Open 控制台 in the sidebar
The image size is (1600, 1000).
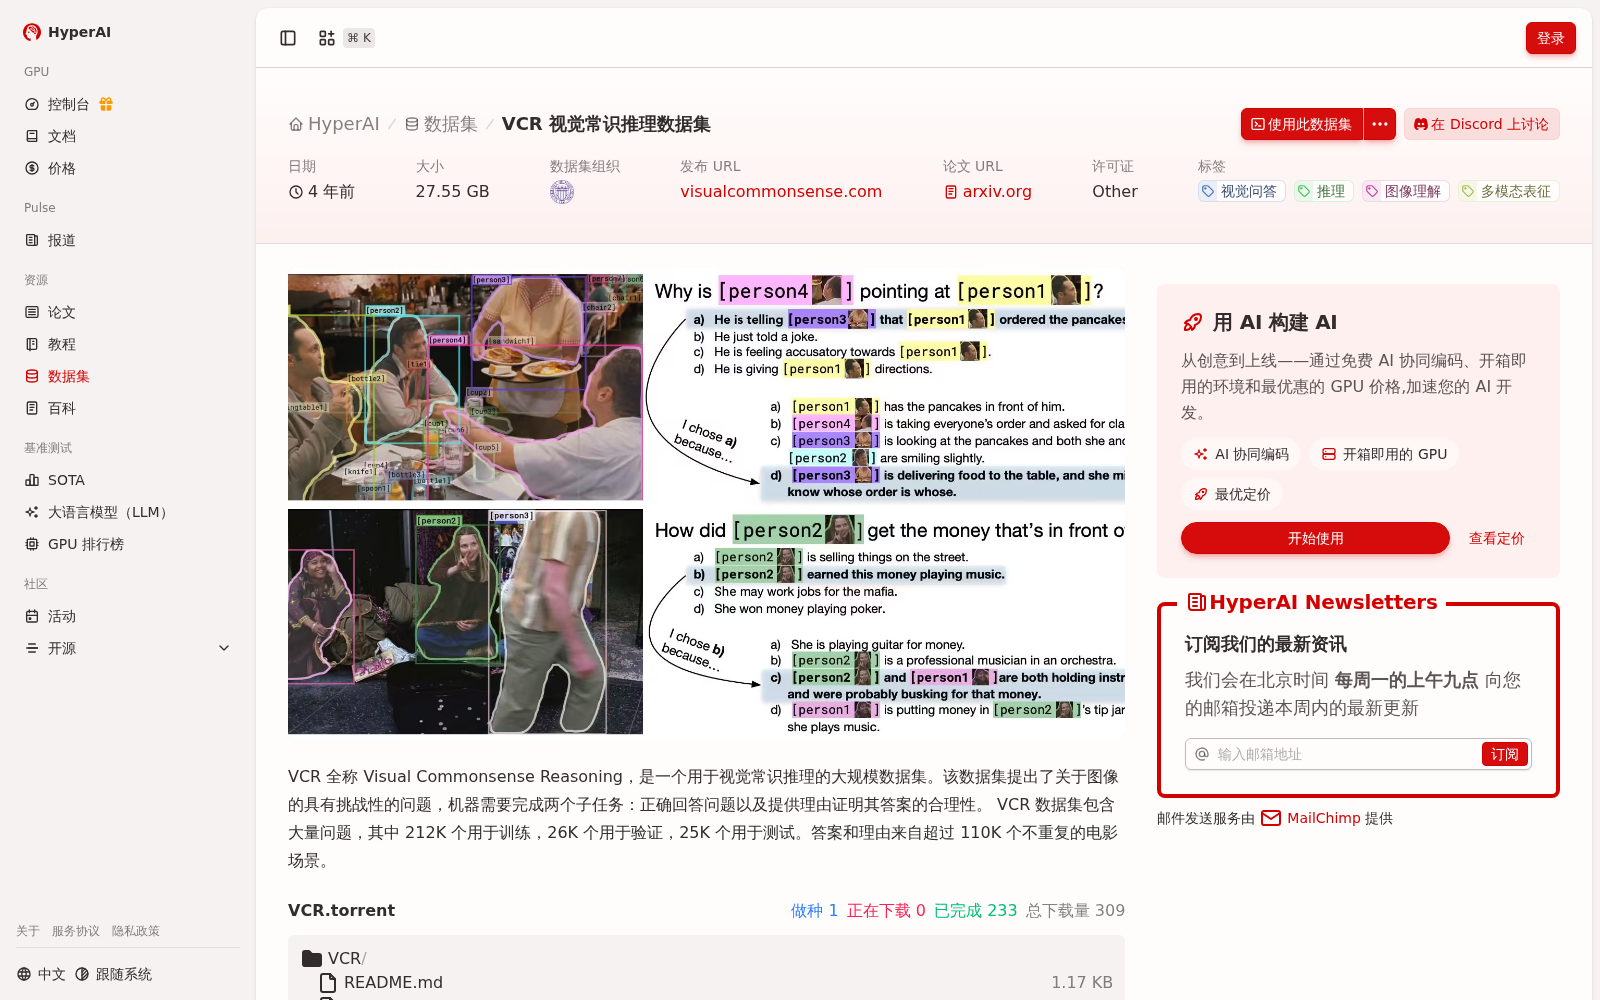(x=69, y=104)
